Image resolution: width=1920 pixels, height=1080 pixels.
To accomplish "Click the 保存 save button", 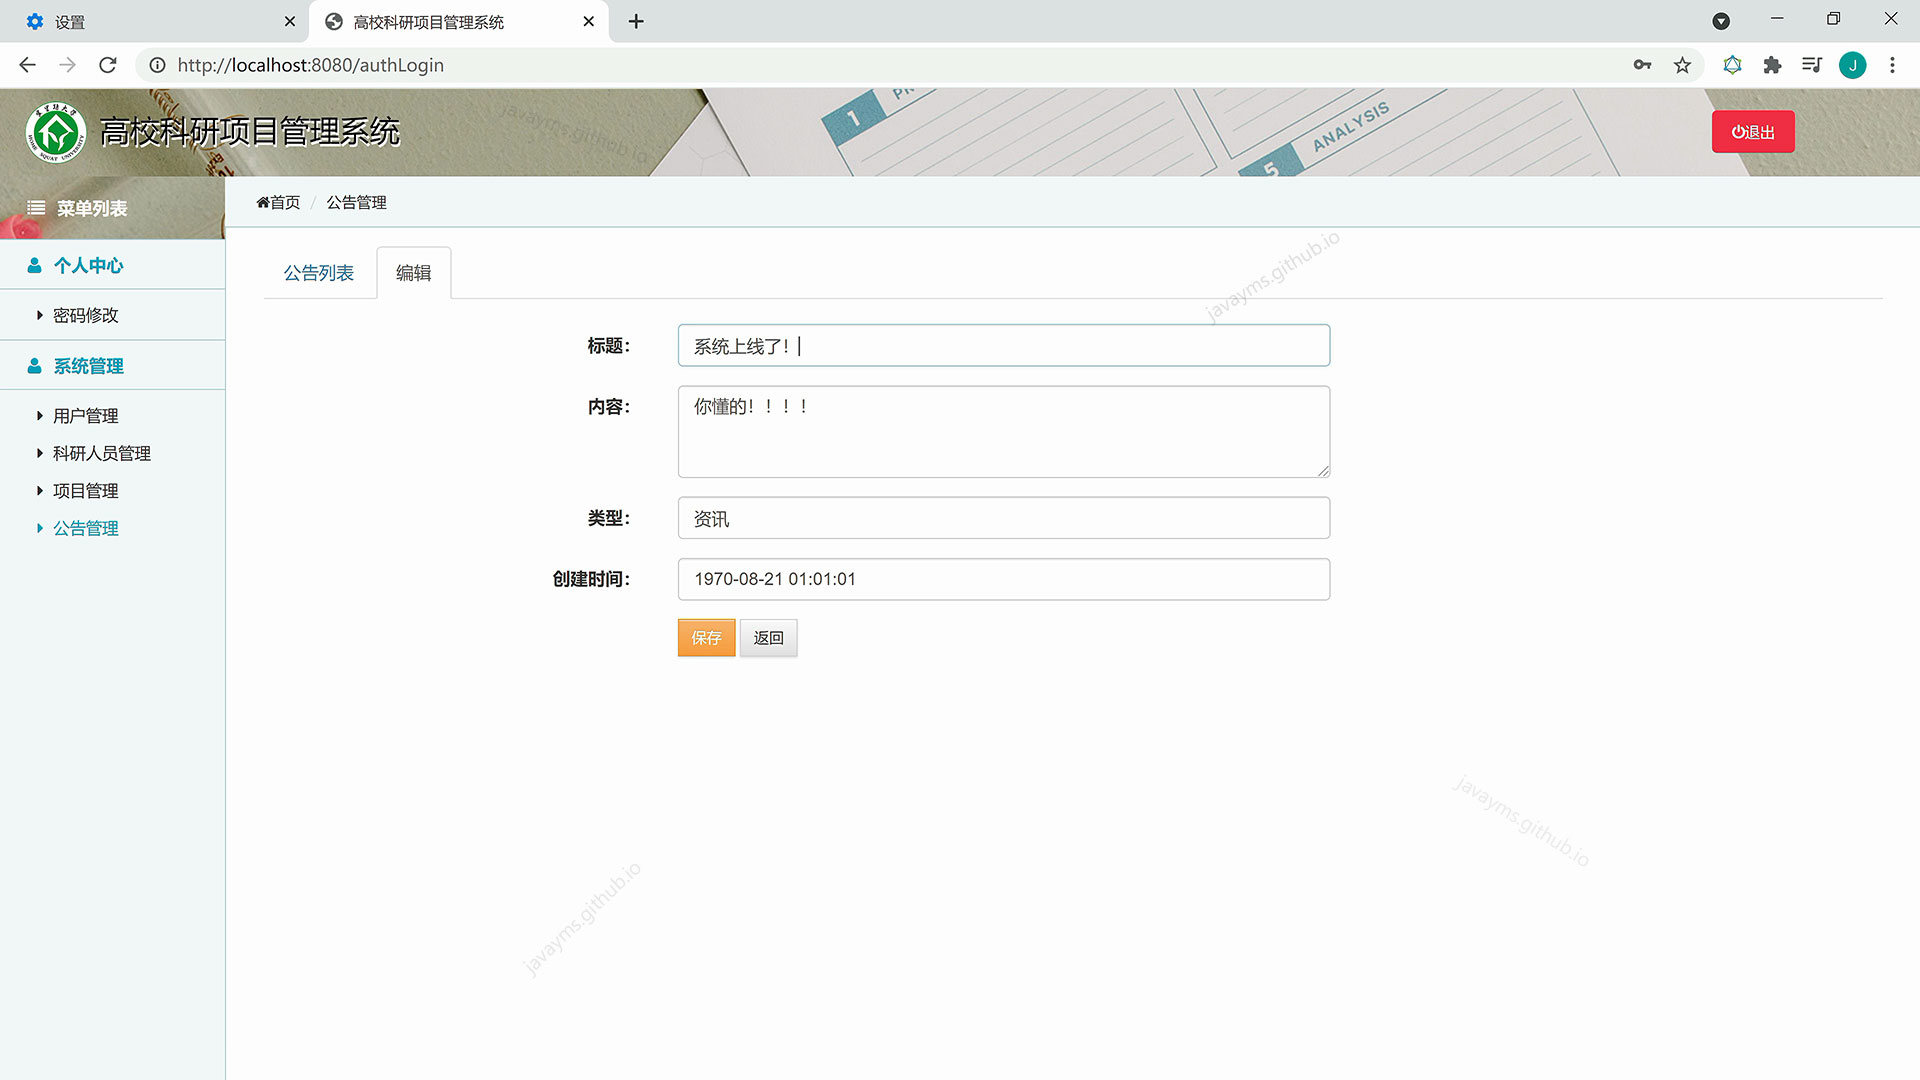I will tap(706, 637).
